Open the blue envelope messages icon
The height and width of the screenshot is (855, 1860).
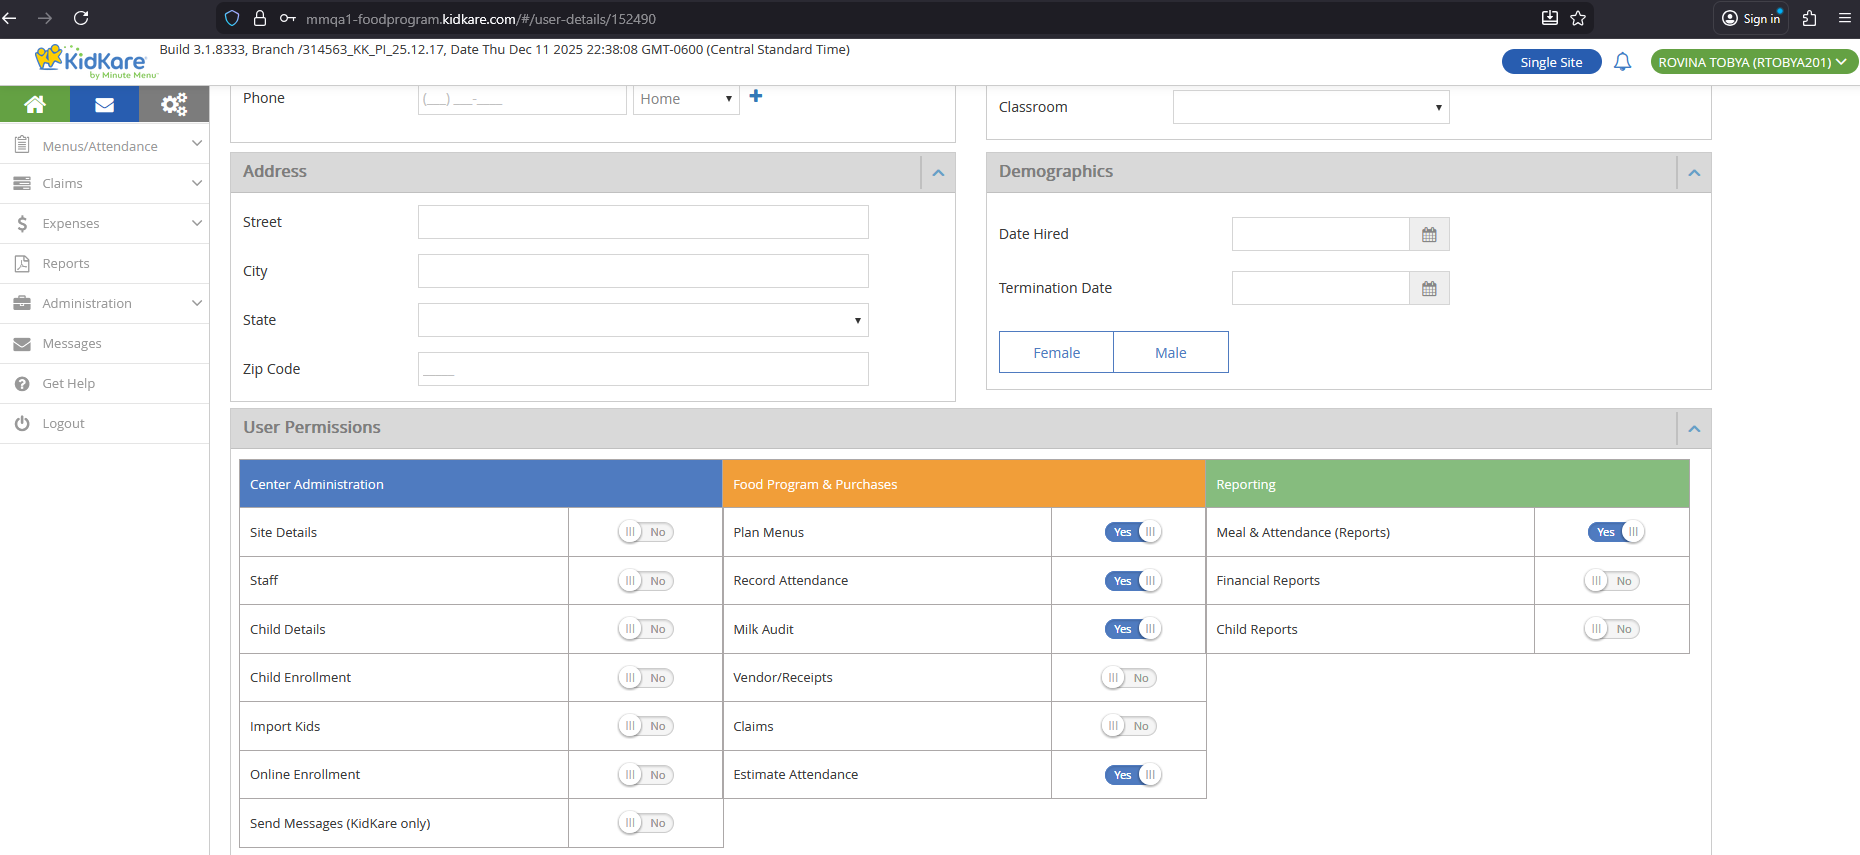(104, 104)
